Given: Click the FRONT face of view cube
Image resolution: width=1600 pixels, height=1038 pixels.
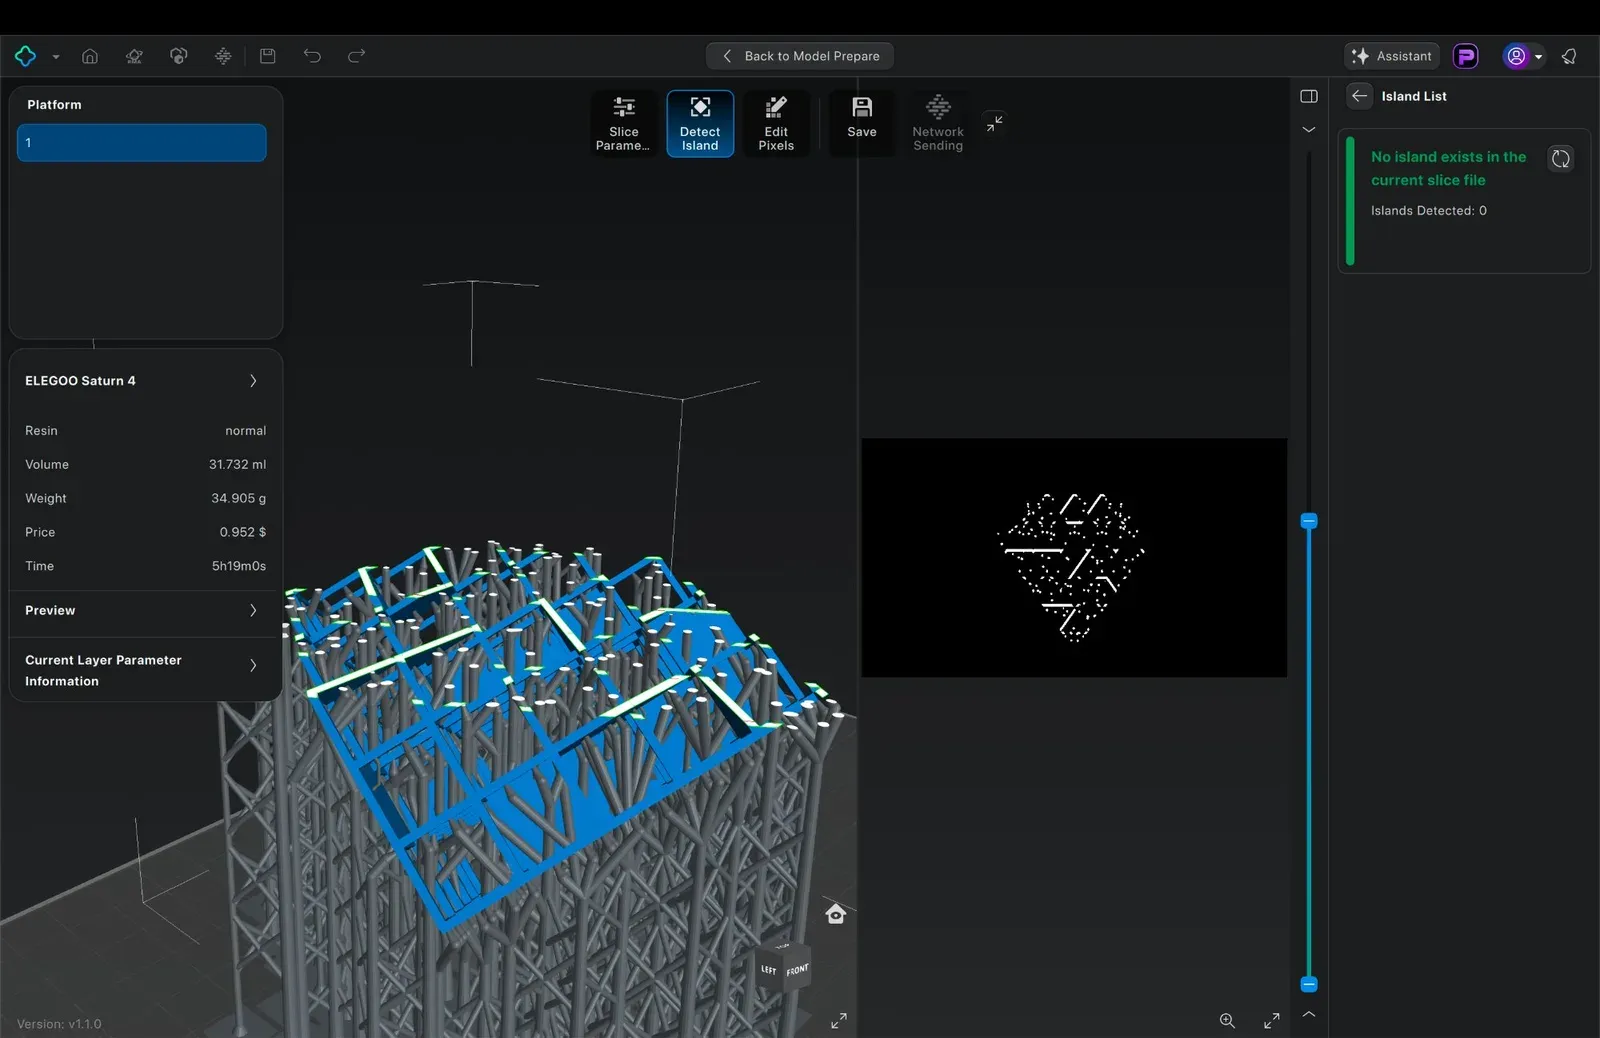Looking at the screenshot, I should coord(797,970).
